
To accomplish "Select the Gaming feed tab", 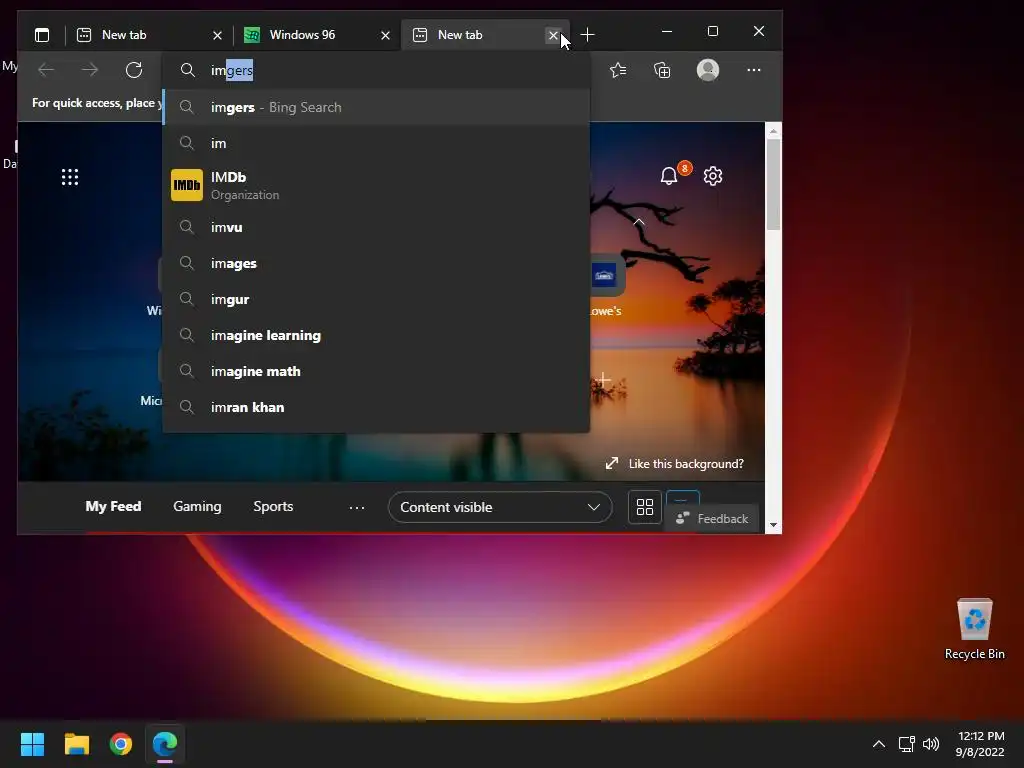I will click(x=197, y=507).
